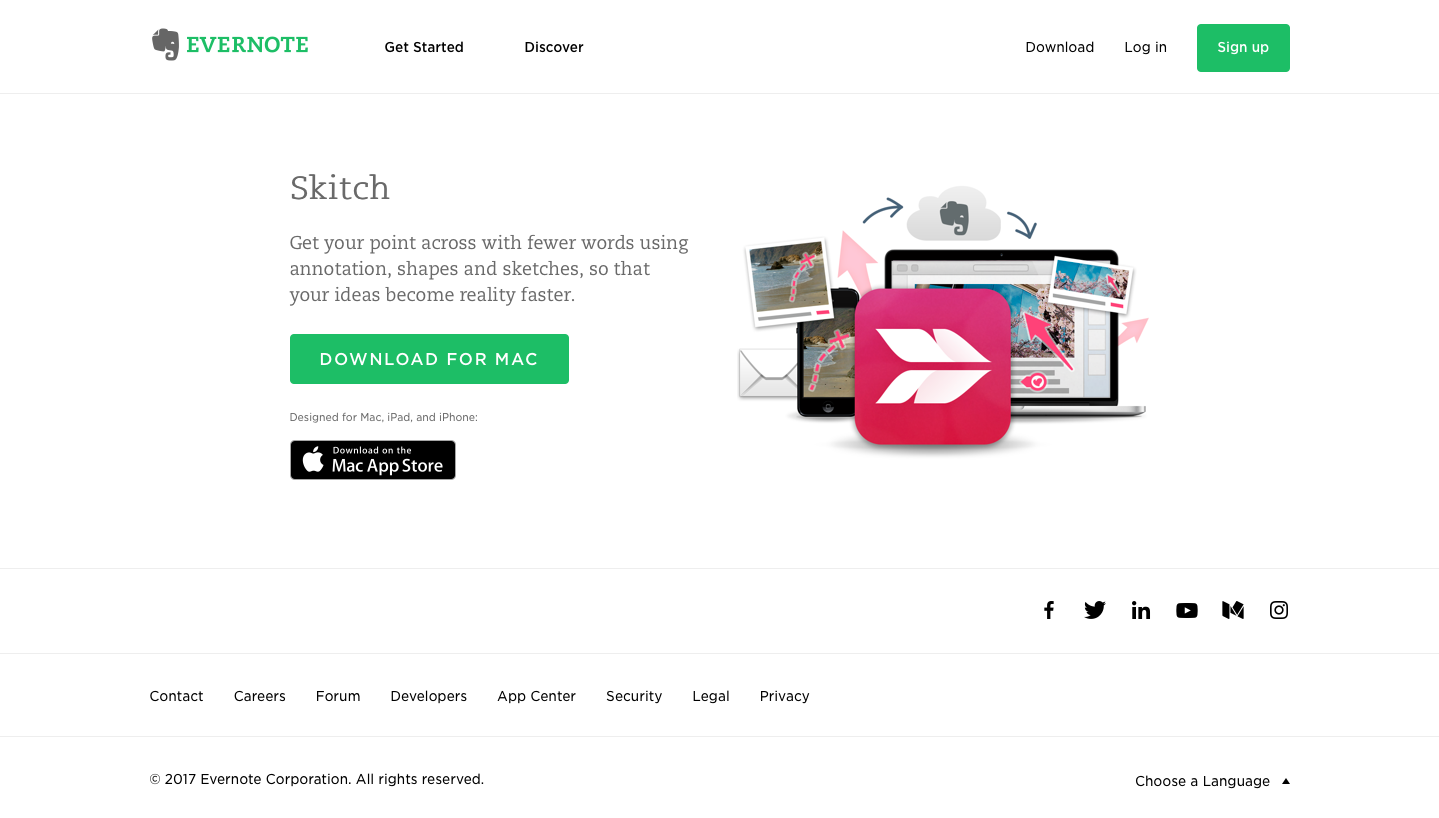Click the Download for Mac button
1439x818 pixels.
(x=429, y=359)
